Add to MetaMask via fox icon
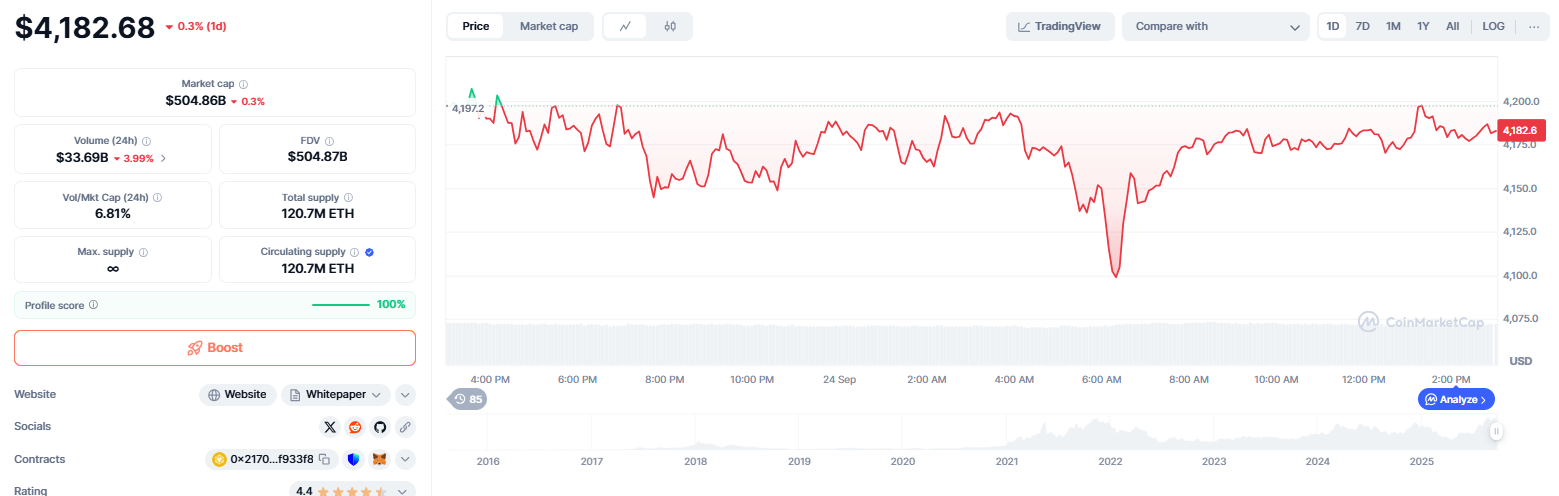 click(x=380, y=460)
